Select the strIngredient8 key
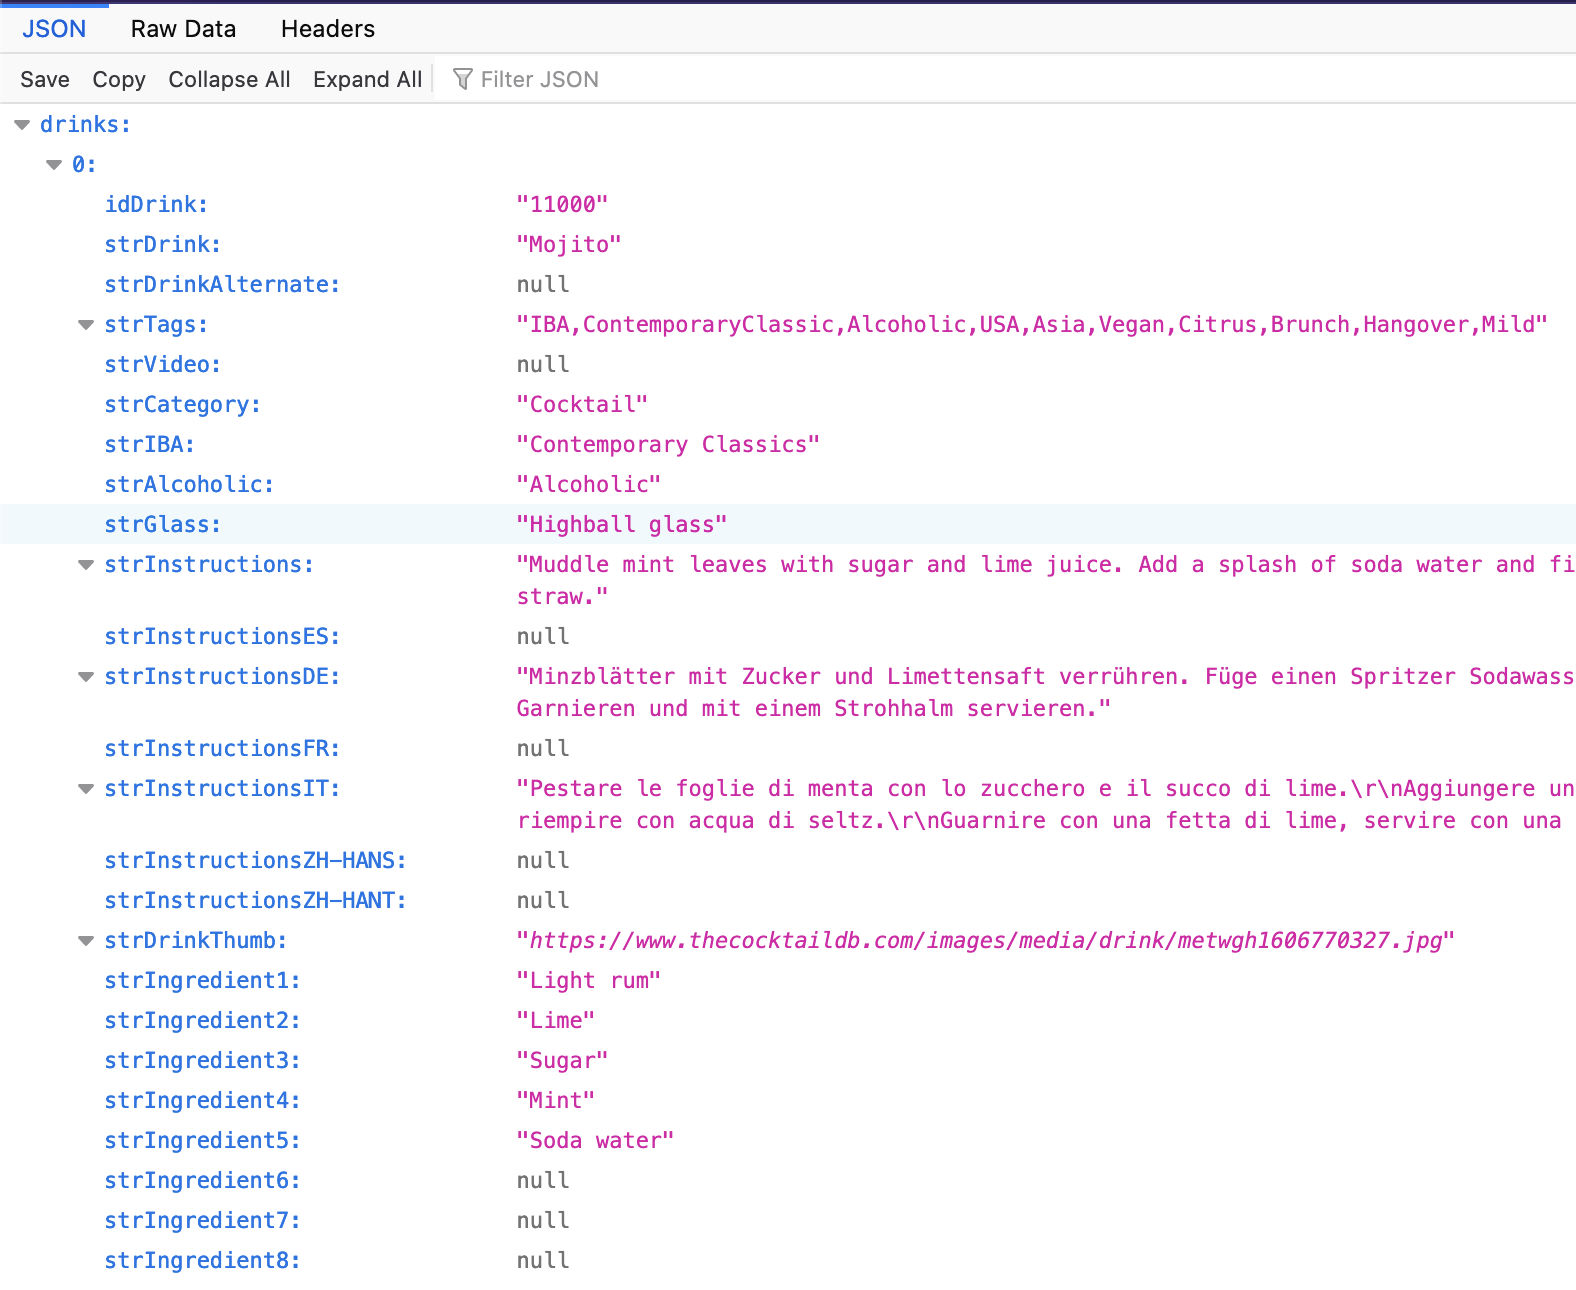The height and width of the screenshot is (1290, 1576). click(202, 1260)
